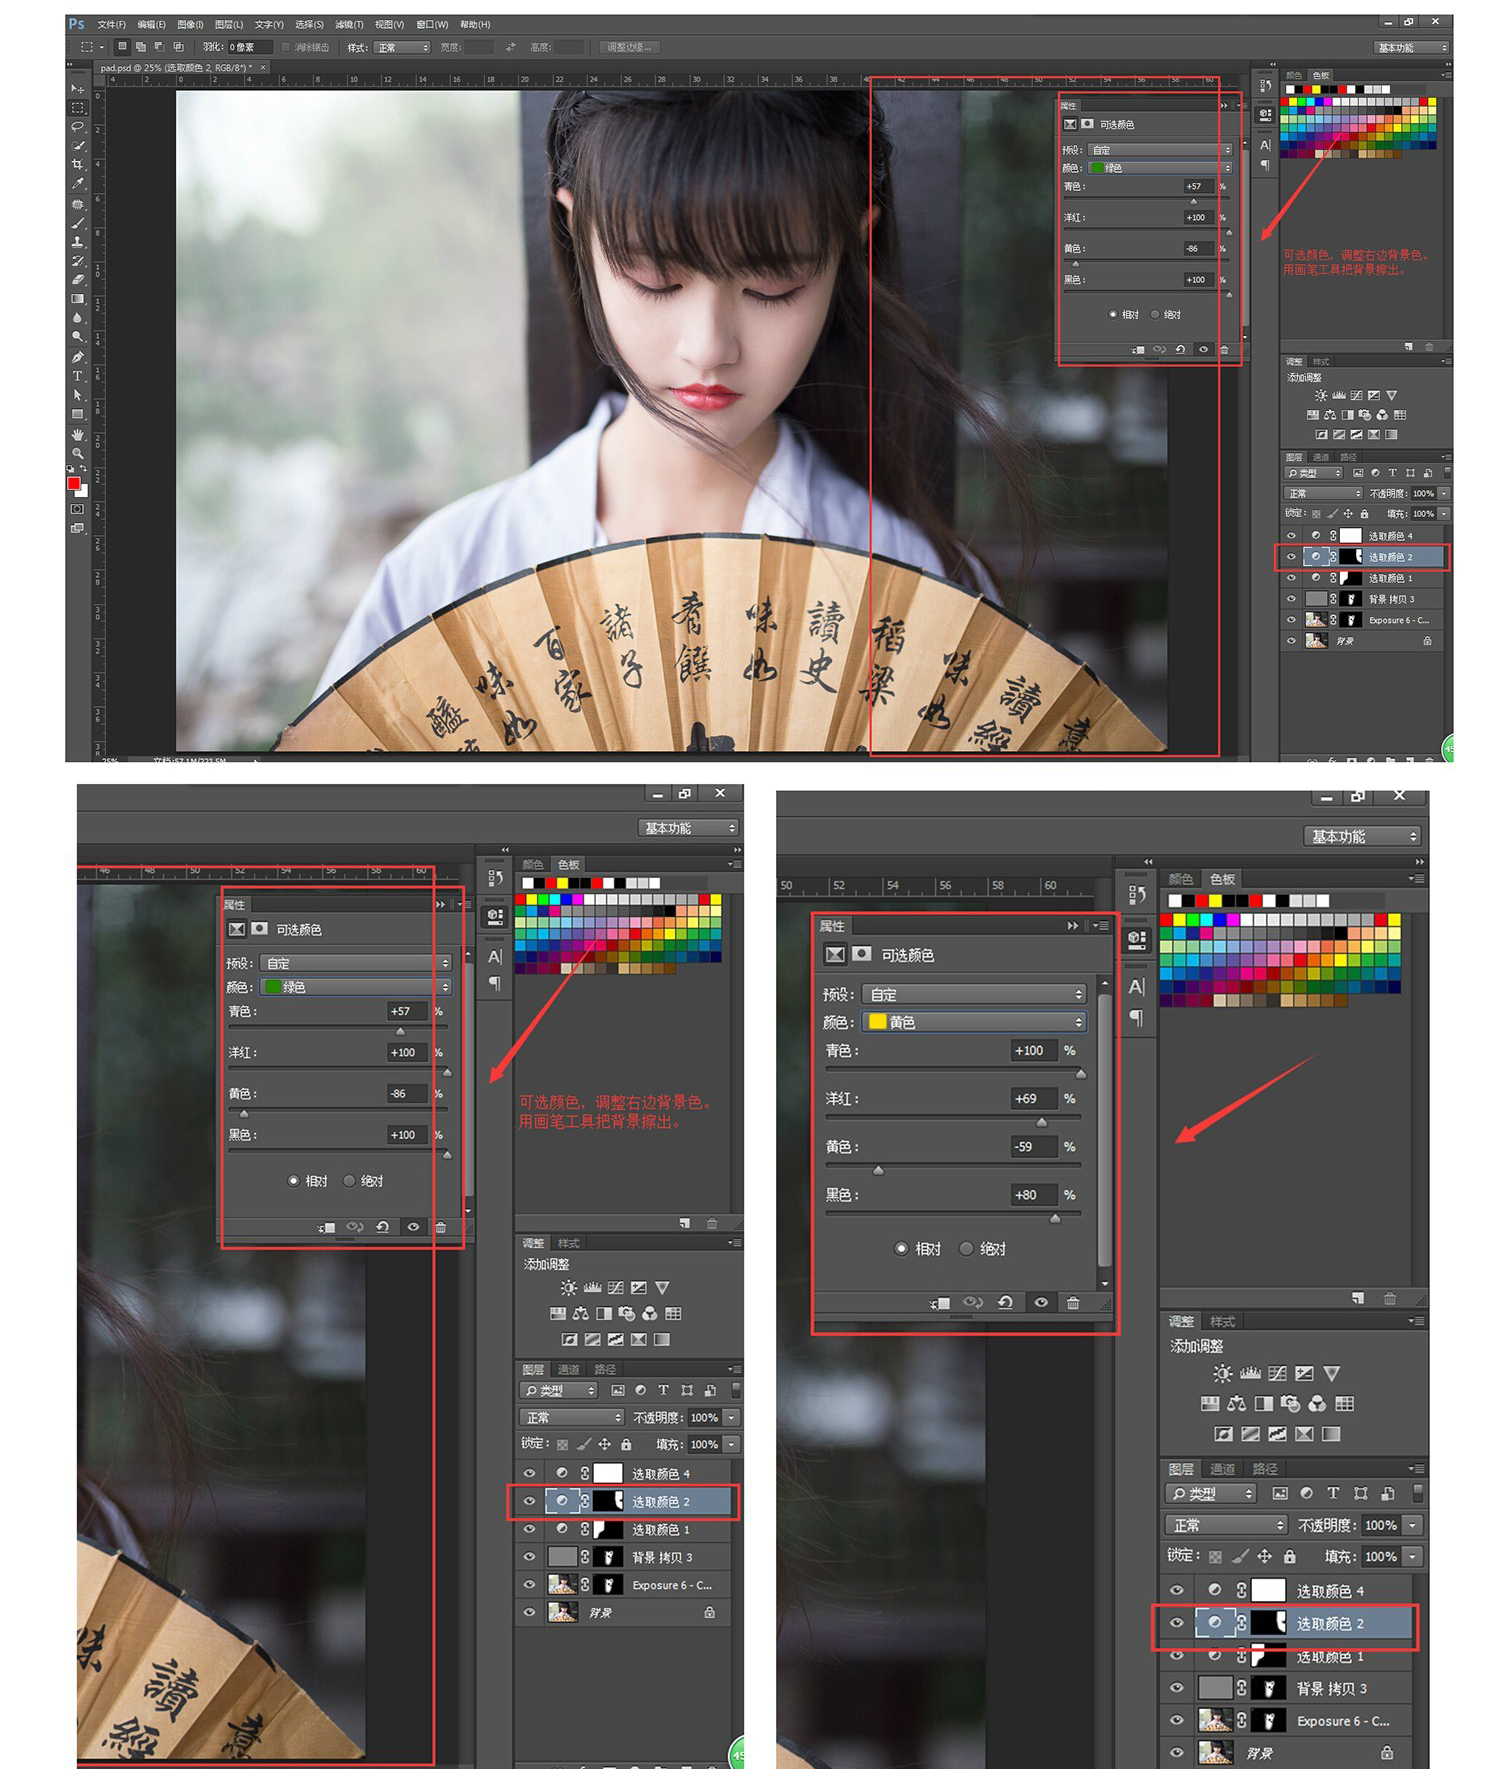Open the 样式 正常 dropdown in the options bar
Screen dimensions: 1500x1769
(402, 47)
